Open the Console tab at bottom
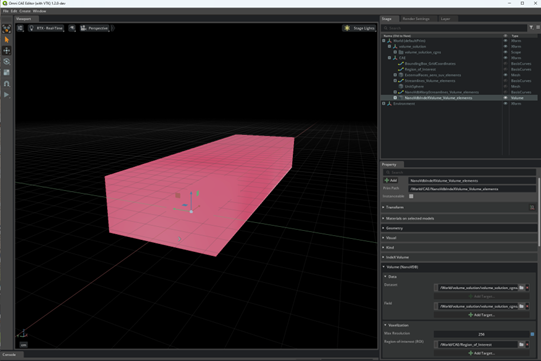The width and height of the screenshot is (541, 361). click(x=9, y=354)
